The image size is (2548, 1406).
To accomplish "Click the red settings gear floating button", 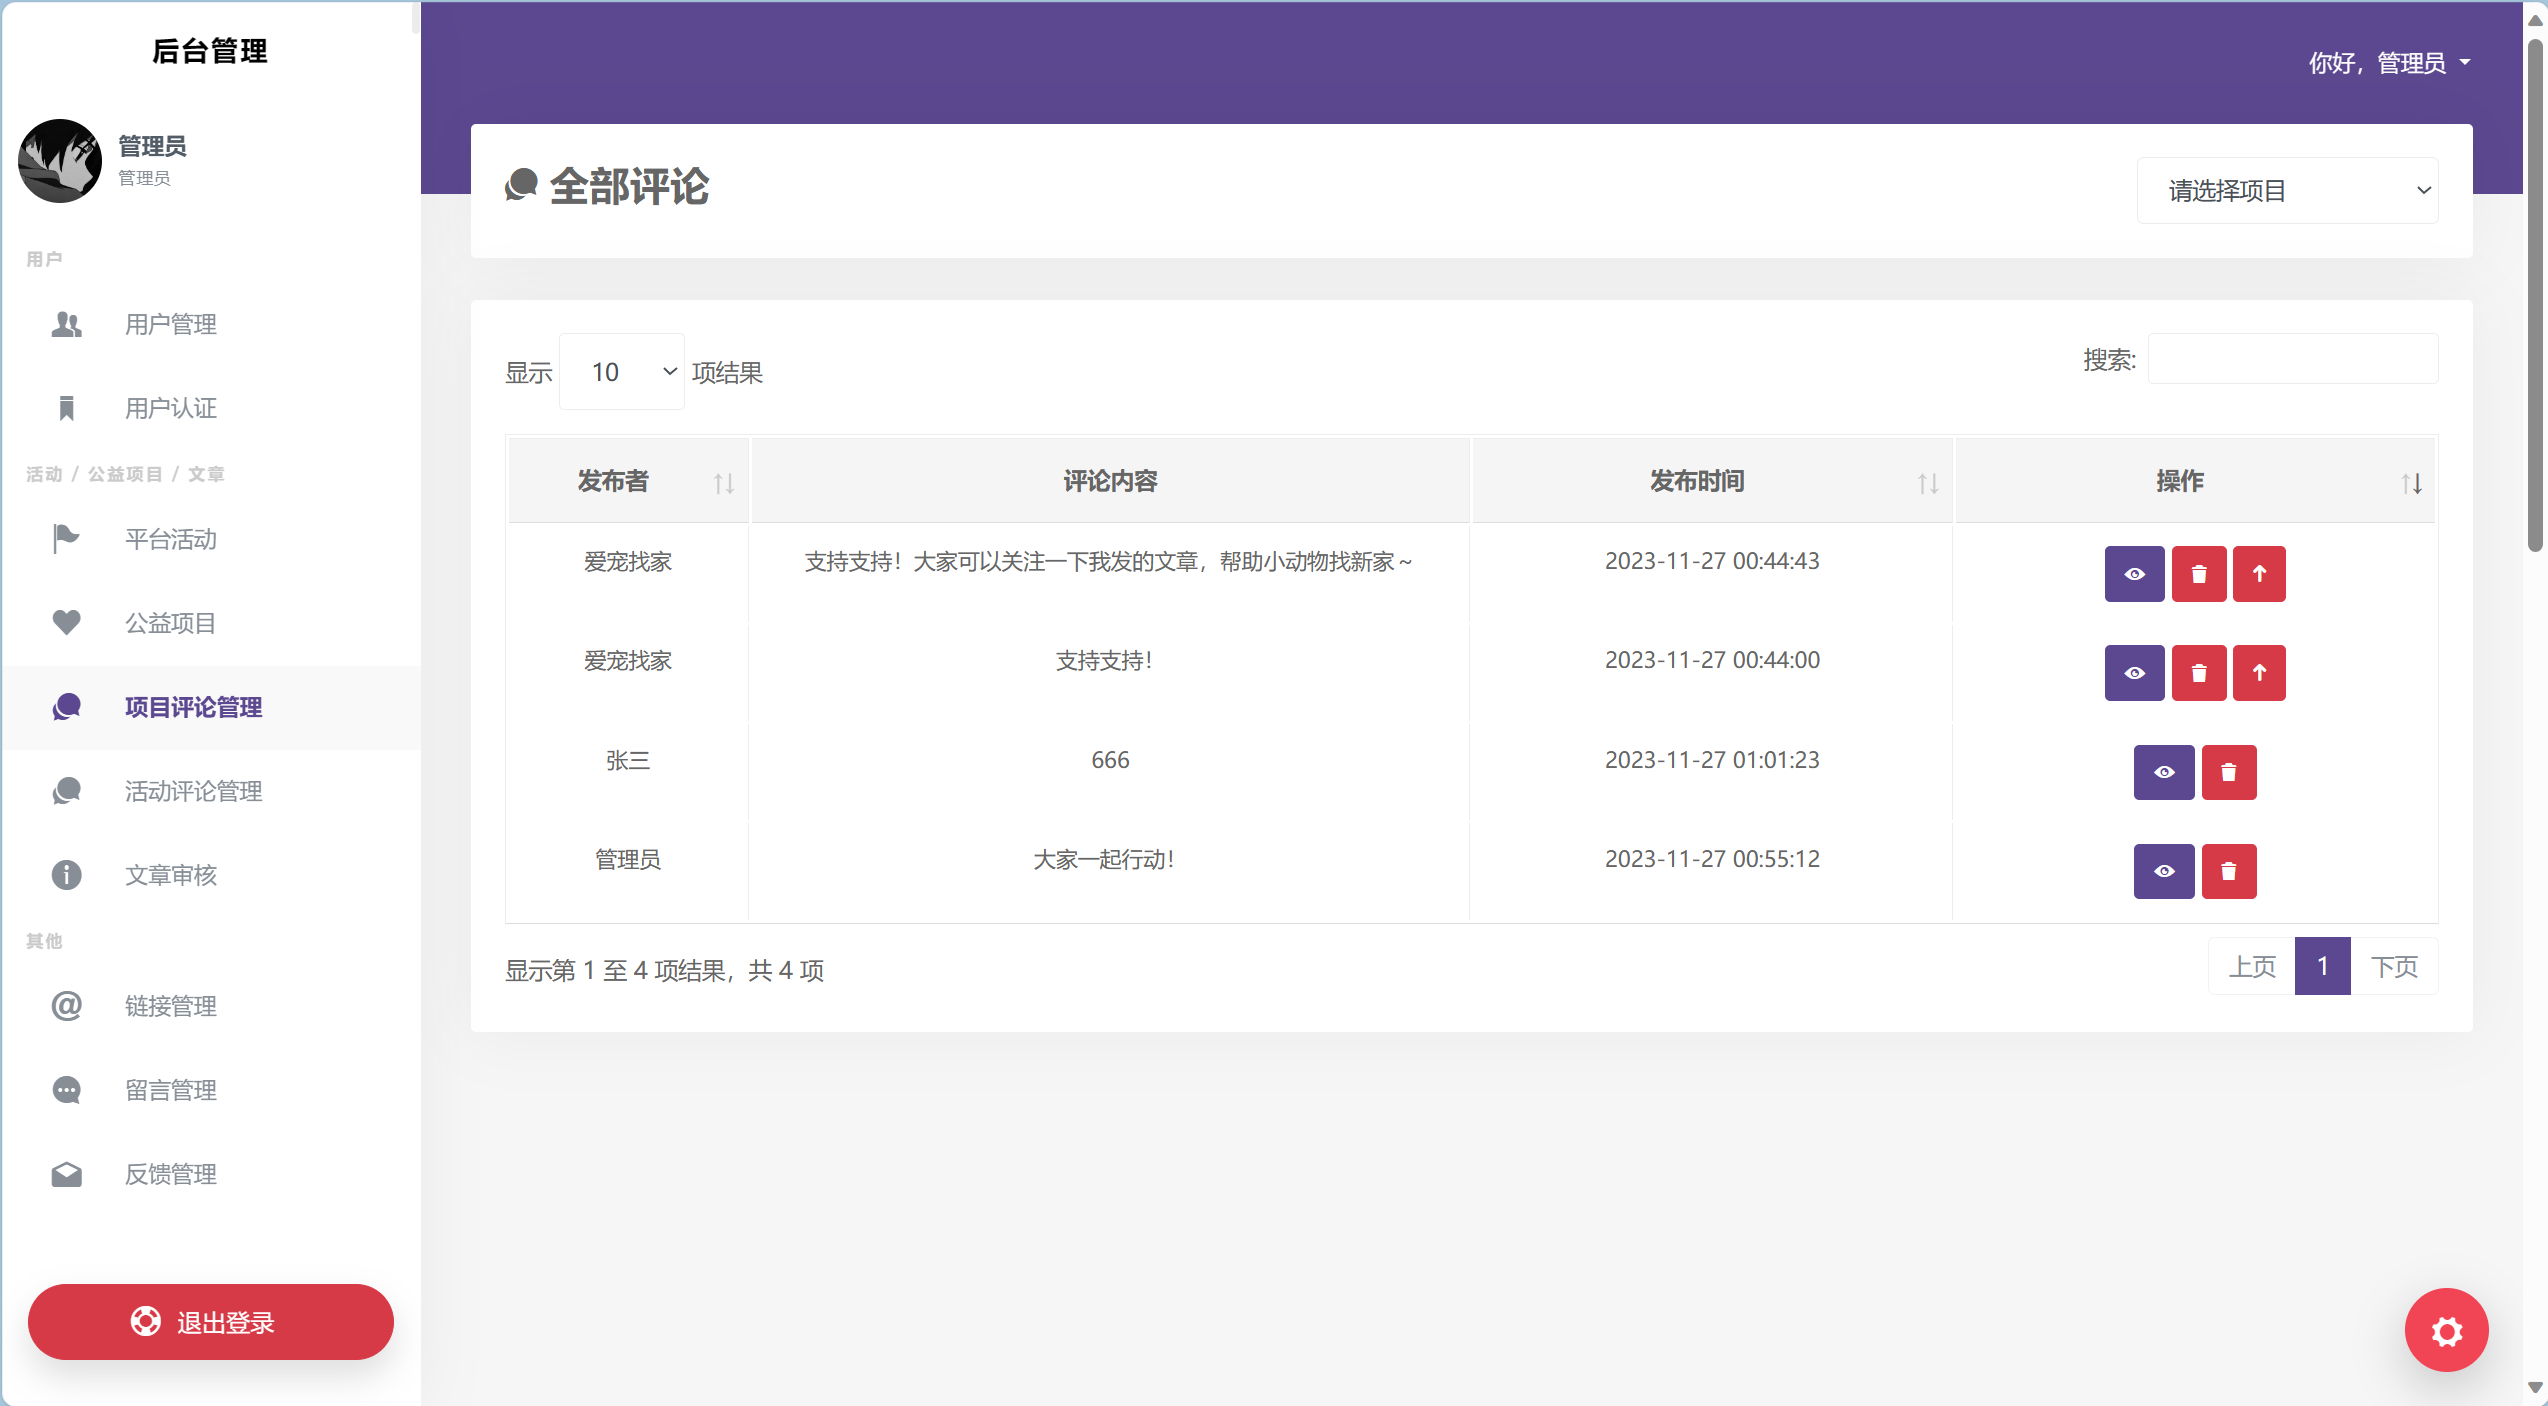I will pos(2446,1330).
